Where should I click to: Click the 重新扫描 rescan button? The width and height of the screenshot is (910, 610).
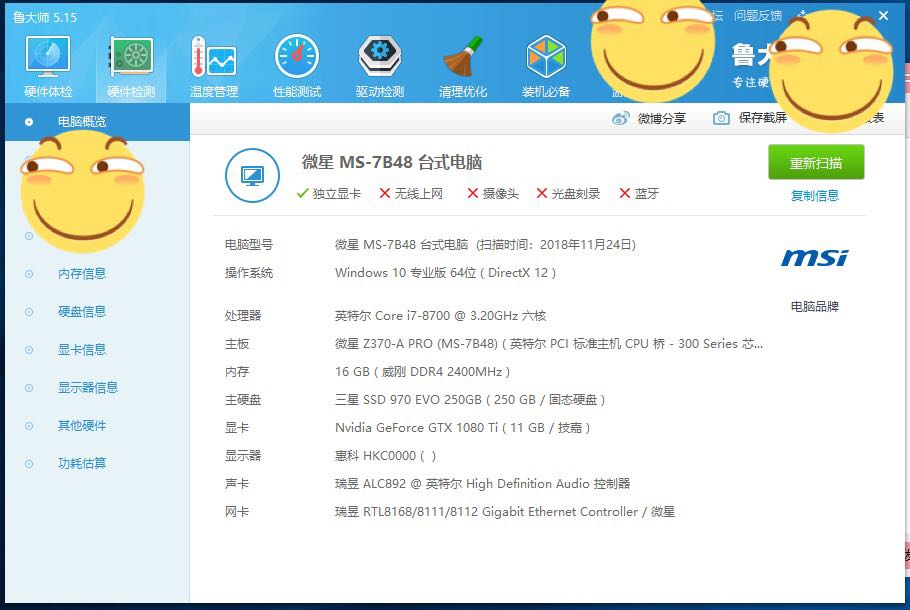tap(816, 163)
